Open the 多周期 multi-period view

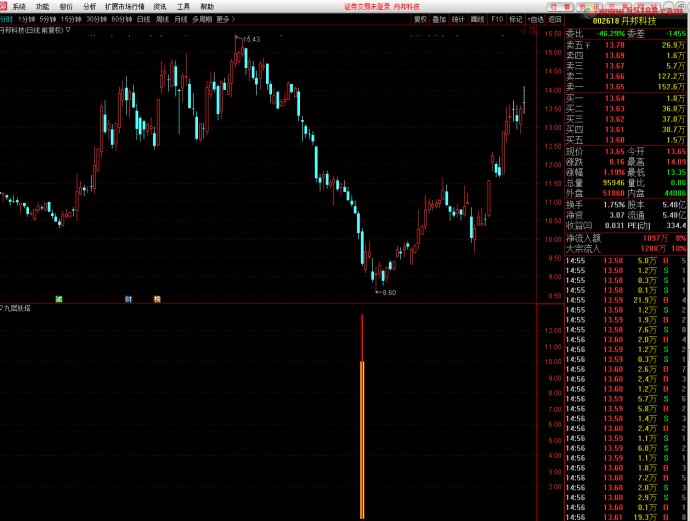202,19
